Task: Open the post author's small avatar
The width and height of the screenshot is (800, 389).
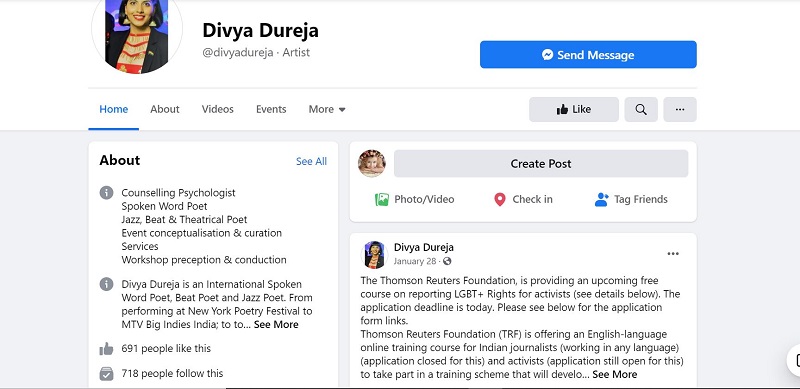Action: [x=374, y=254]
